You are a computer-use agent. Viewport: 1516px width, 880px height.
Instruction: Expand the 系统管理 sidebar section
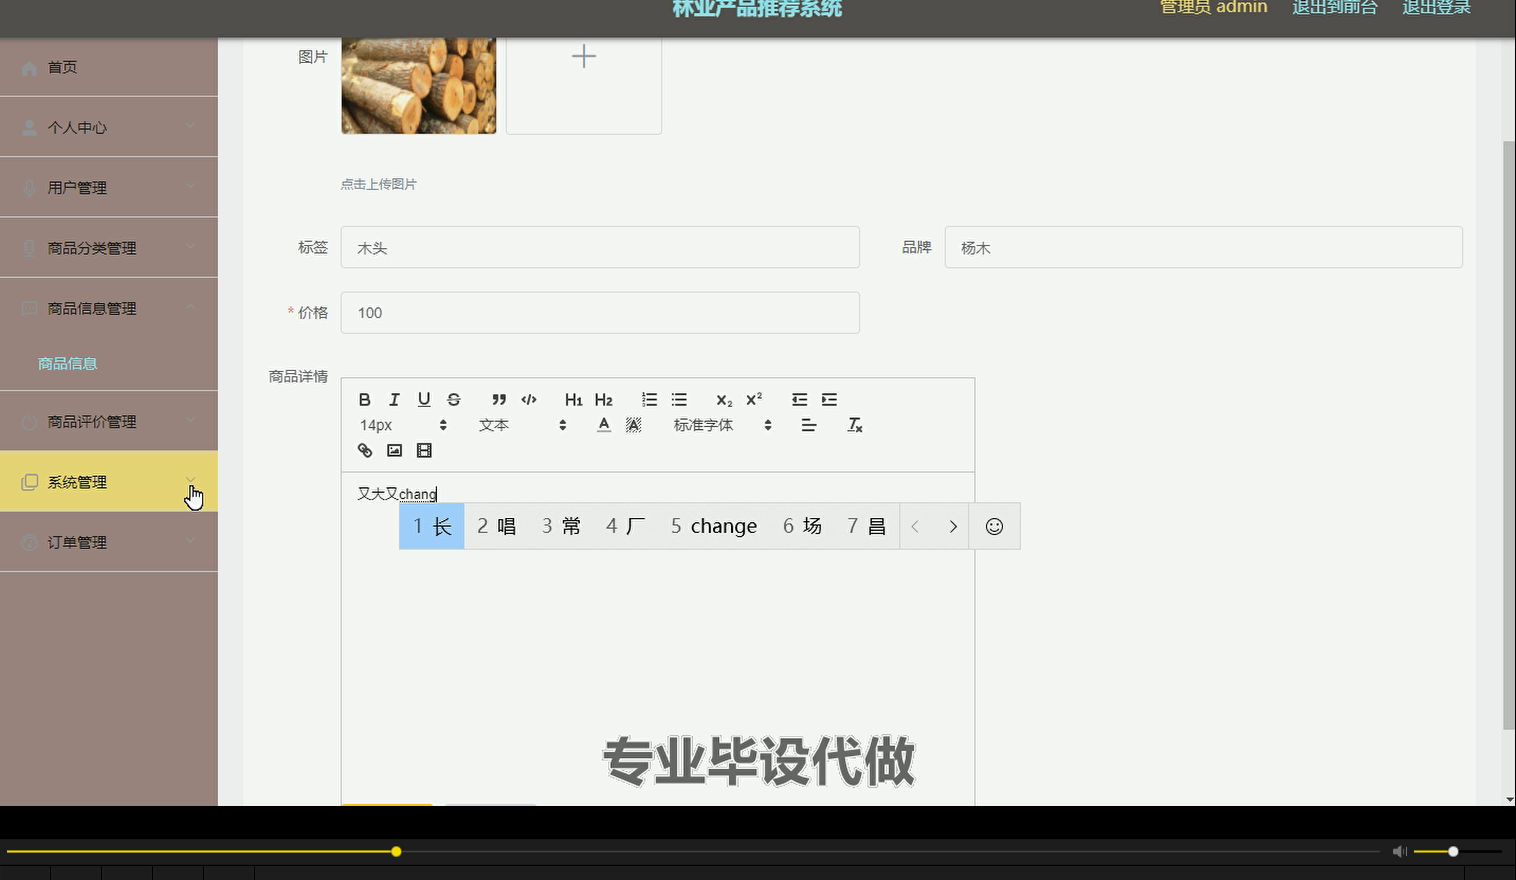click(x=76, y=481)
